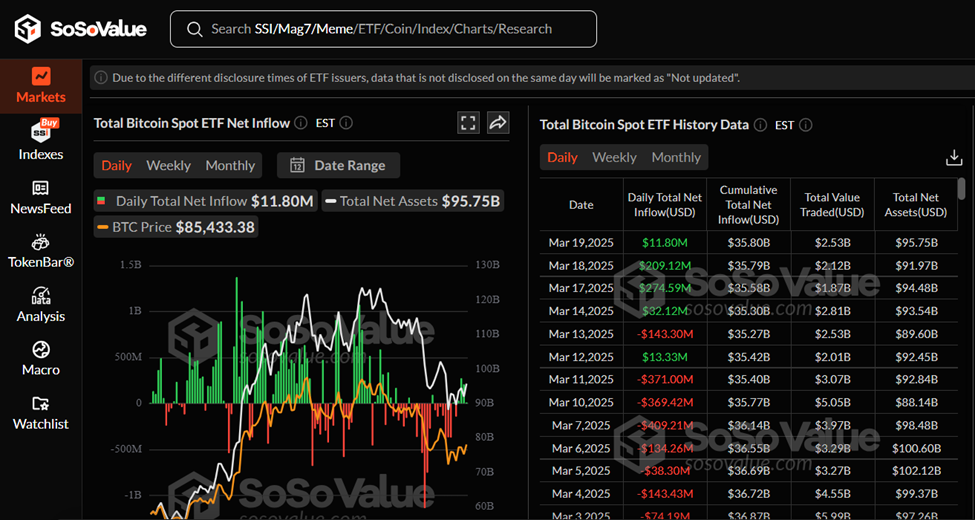
Task: Click info icon next to history EST label
Action: point(805,125)
